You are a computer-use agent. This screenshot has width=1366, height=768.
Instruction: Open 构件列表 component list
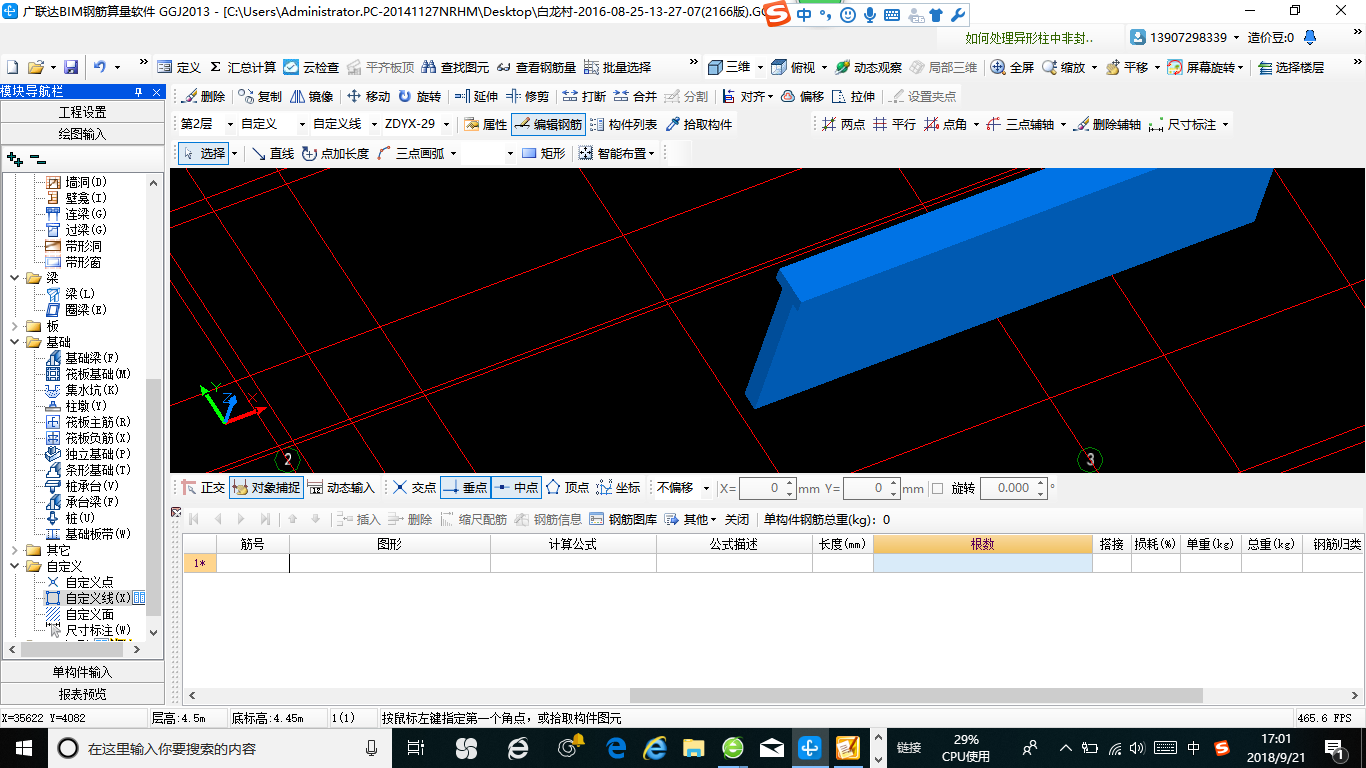[624, 125]
